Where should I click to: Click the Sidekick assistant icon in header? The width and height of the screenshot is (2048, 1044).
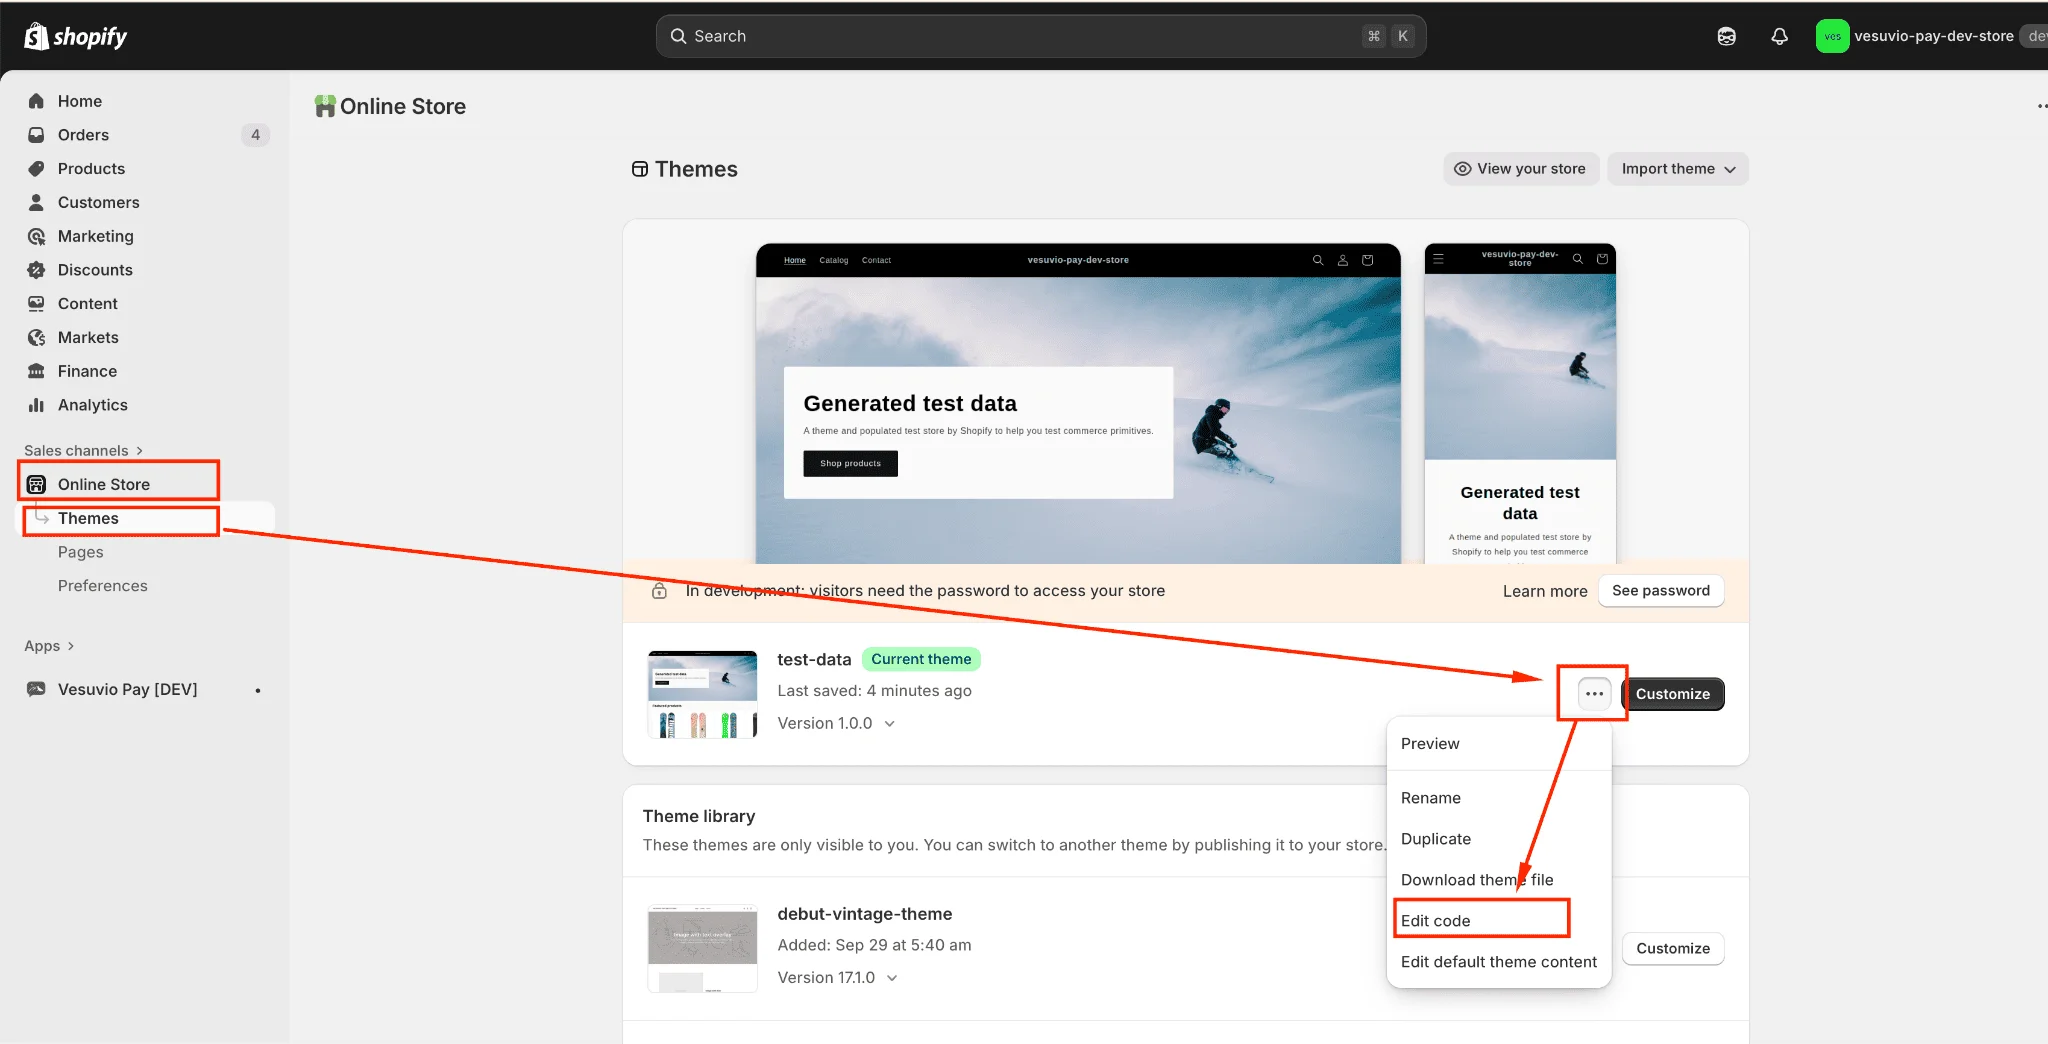[1726, 37]
